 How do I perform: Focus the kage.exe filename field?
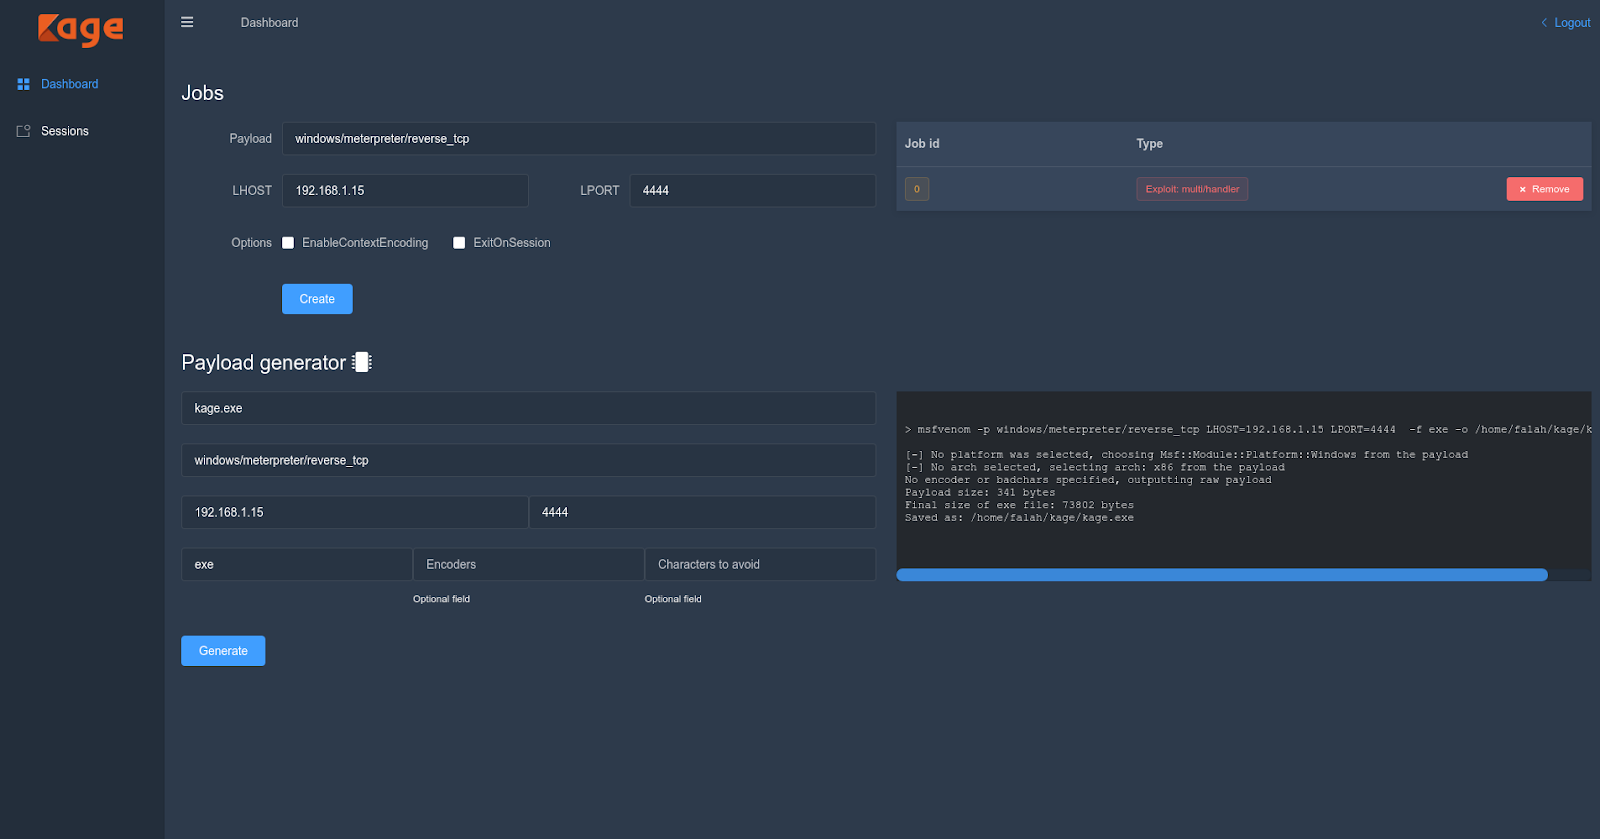pyautogui.click(x=528, y=408)
